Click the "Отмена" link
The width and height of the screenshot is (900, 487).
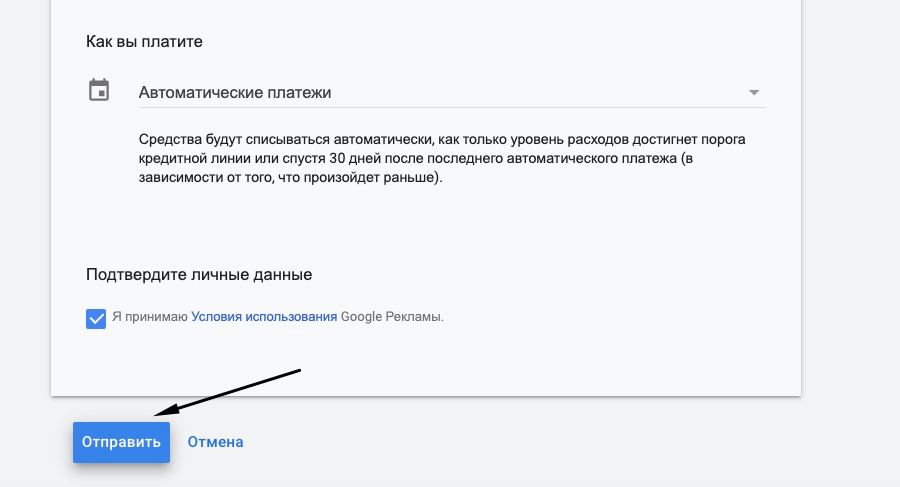(x=215, y=442)
